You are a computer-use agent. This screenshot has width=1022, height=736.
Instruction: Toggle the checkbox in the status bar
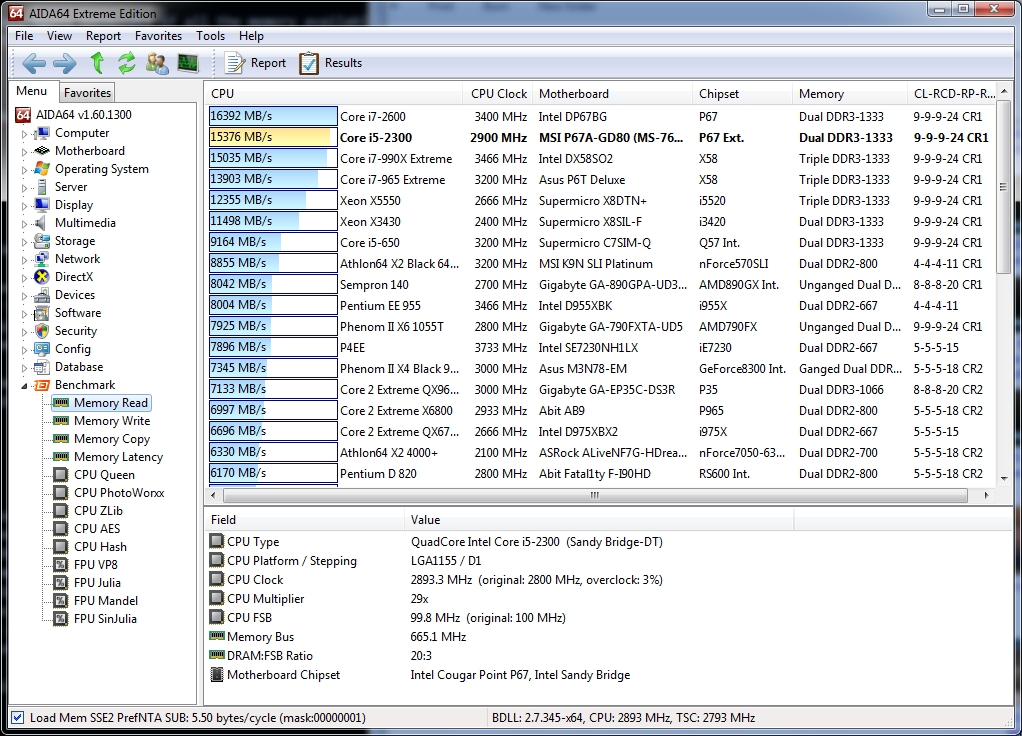(17, 718)
